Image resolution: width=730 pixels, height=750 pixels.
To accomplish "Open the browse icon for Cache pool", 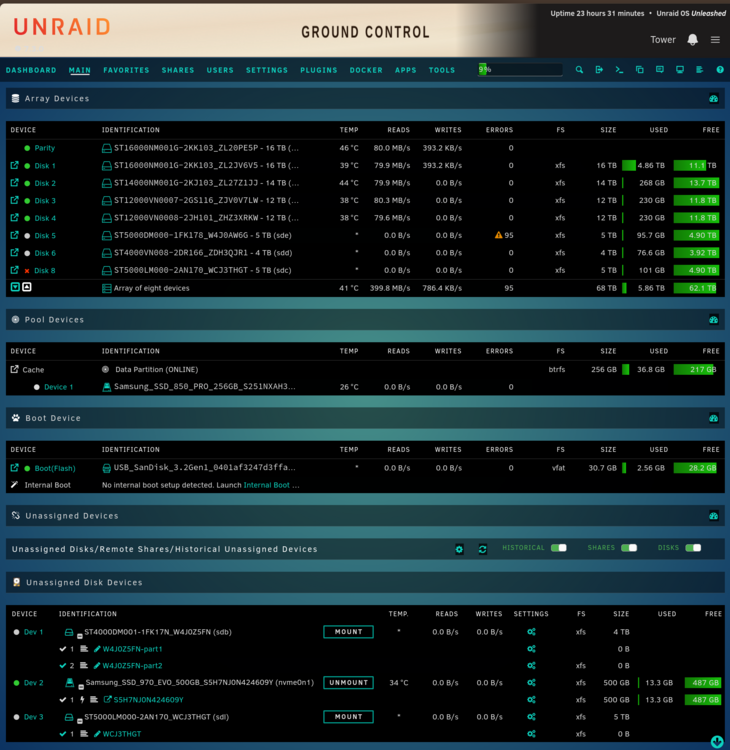I will 14,369.
